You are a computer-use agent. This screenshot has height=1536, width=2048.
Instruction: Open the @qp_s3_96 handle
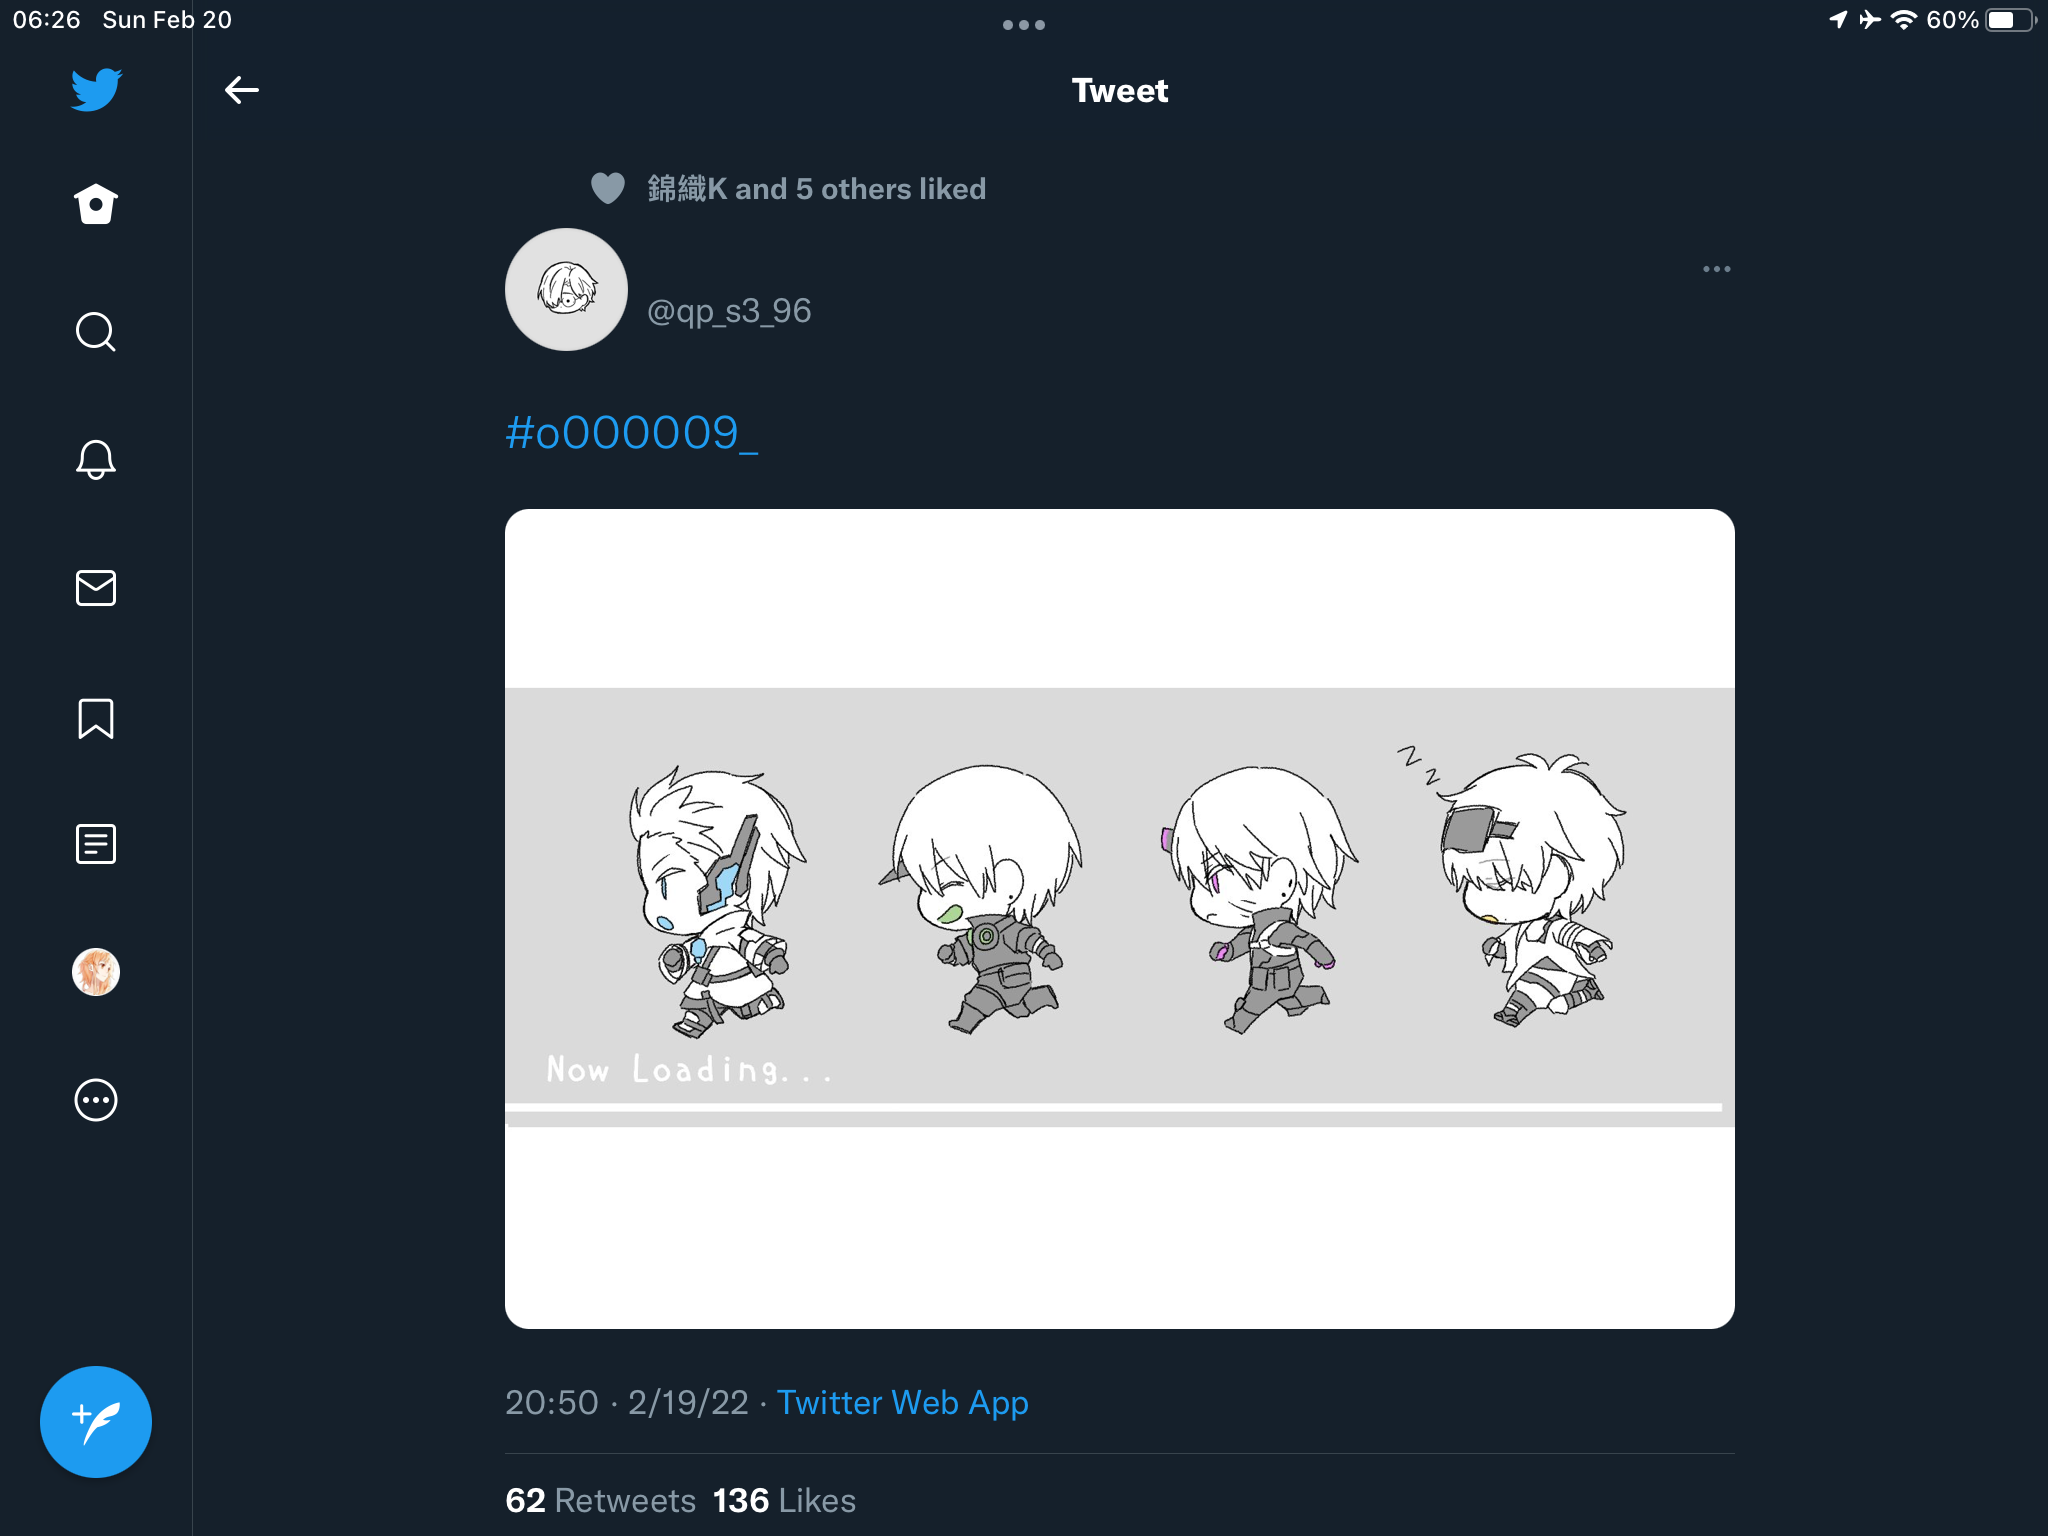(x=729, y=311)
